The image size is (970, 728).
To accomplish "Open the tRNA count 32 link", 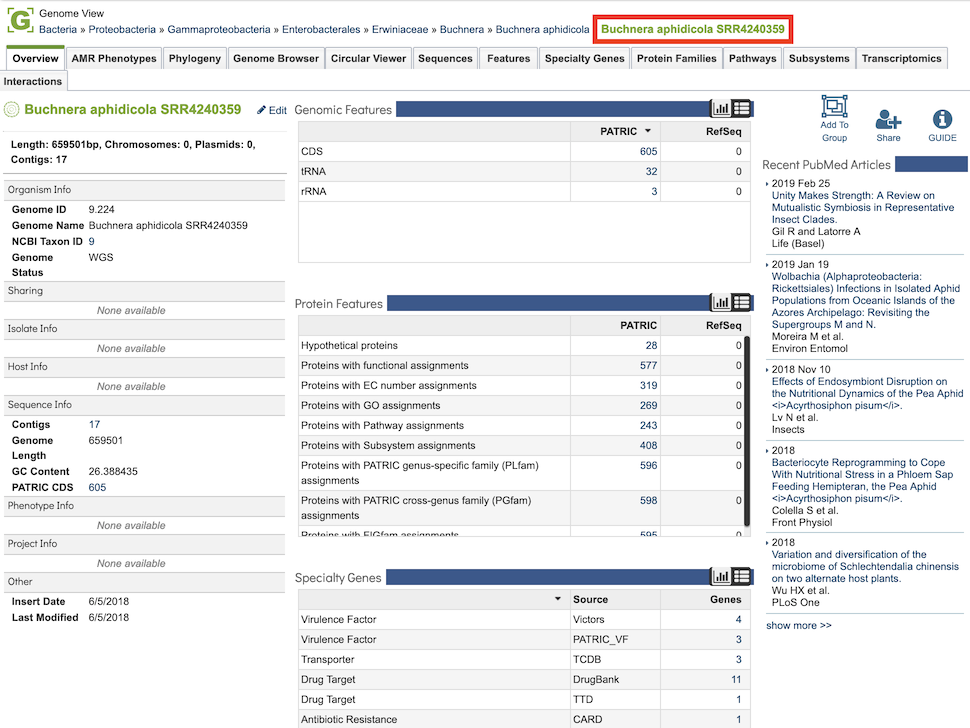I will pos(651,171).
